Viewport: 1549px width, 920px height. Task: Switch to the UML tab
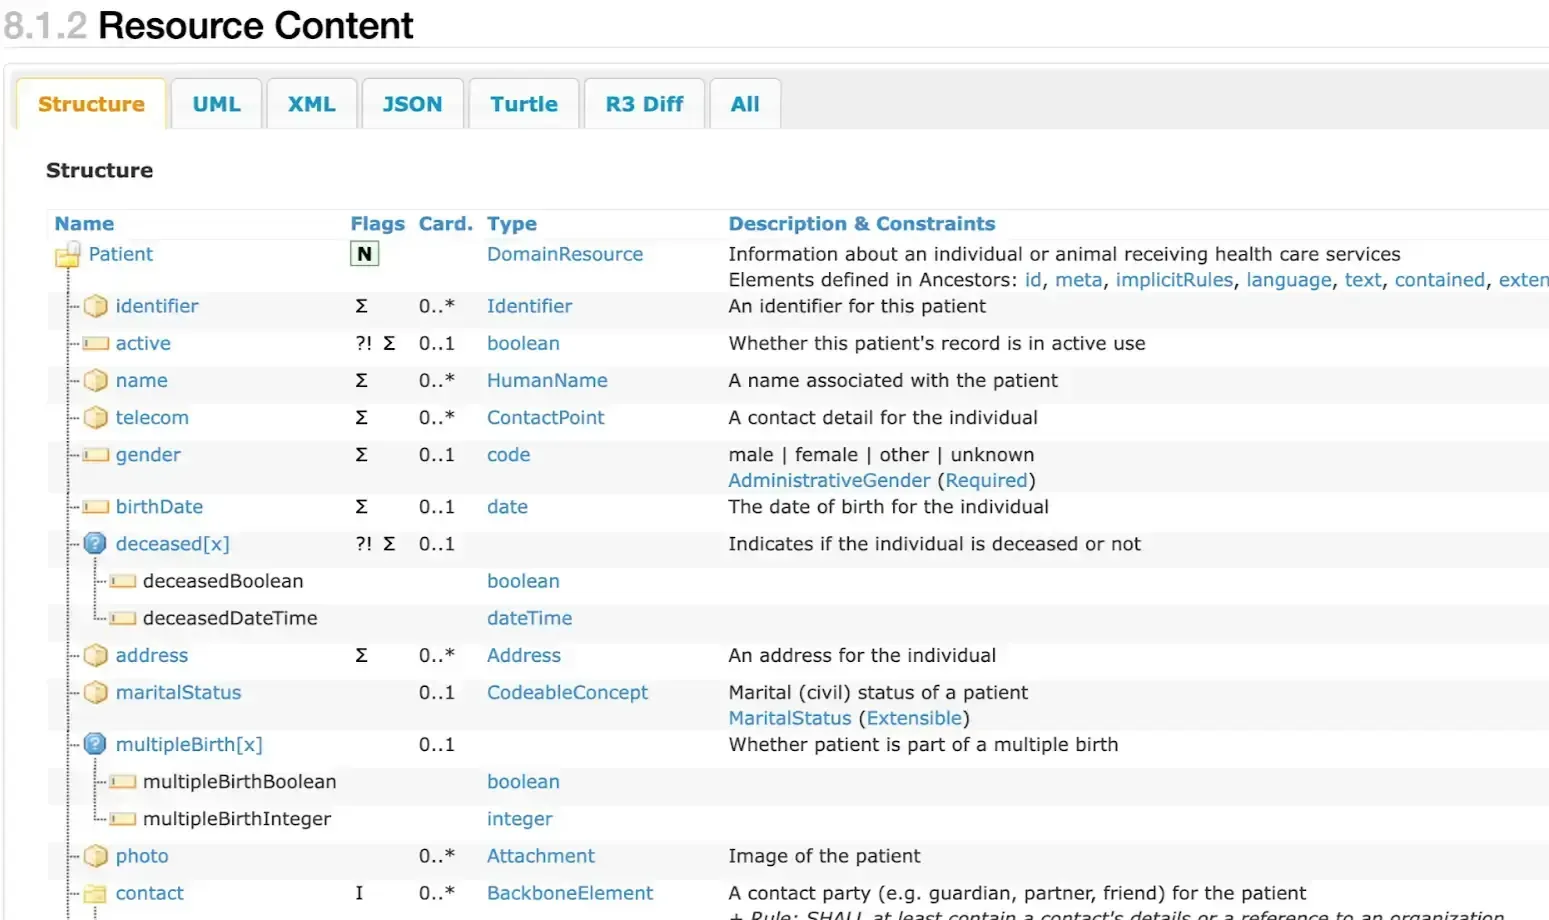216,103
